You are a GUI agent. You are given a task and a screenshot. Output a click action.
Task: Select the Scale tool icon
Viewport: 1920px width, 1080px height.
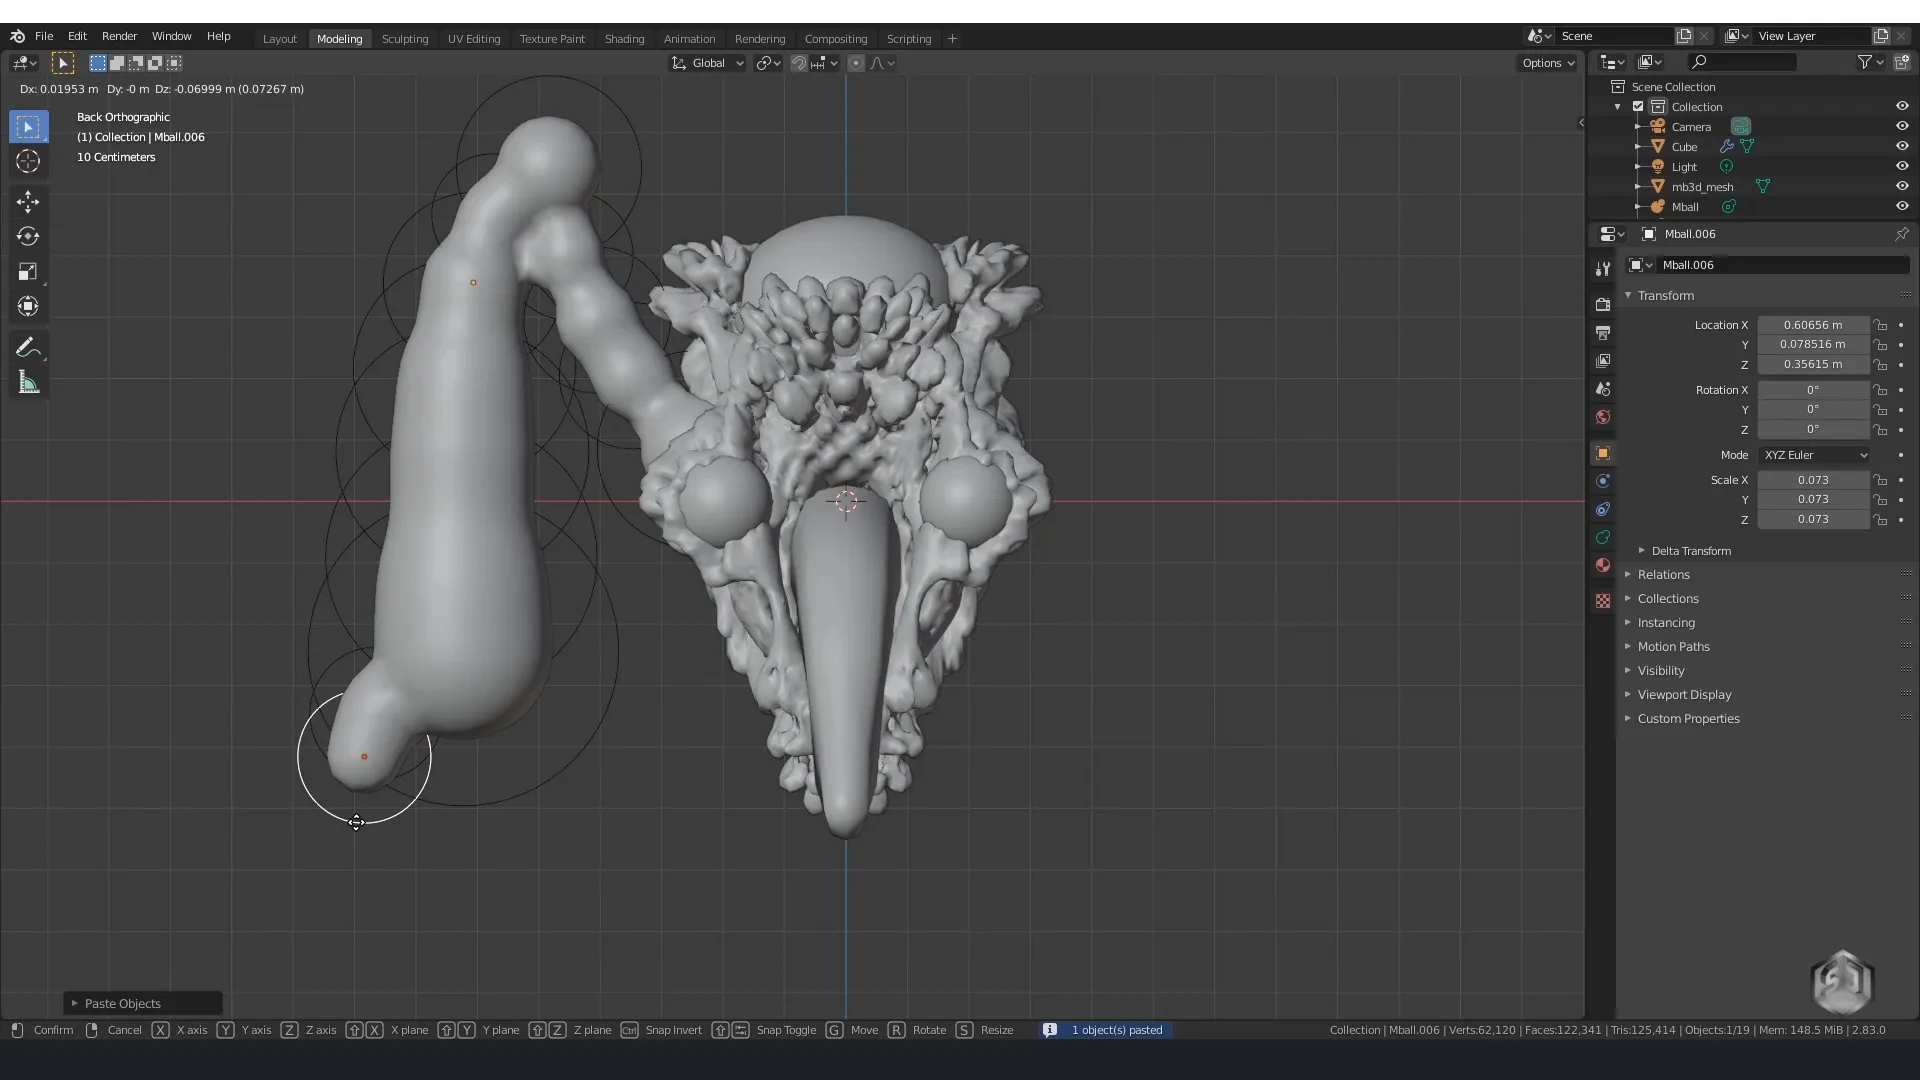[28, 272]
